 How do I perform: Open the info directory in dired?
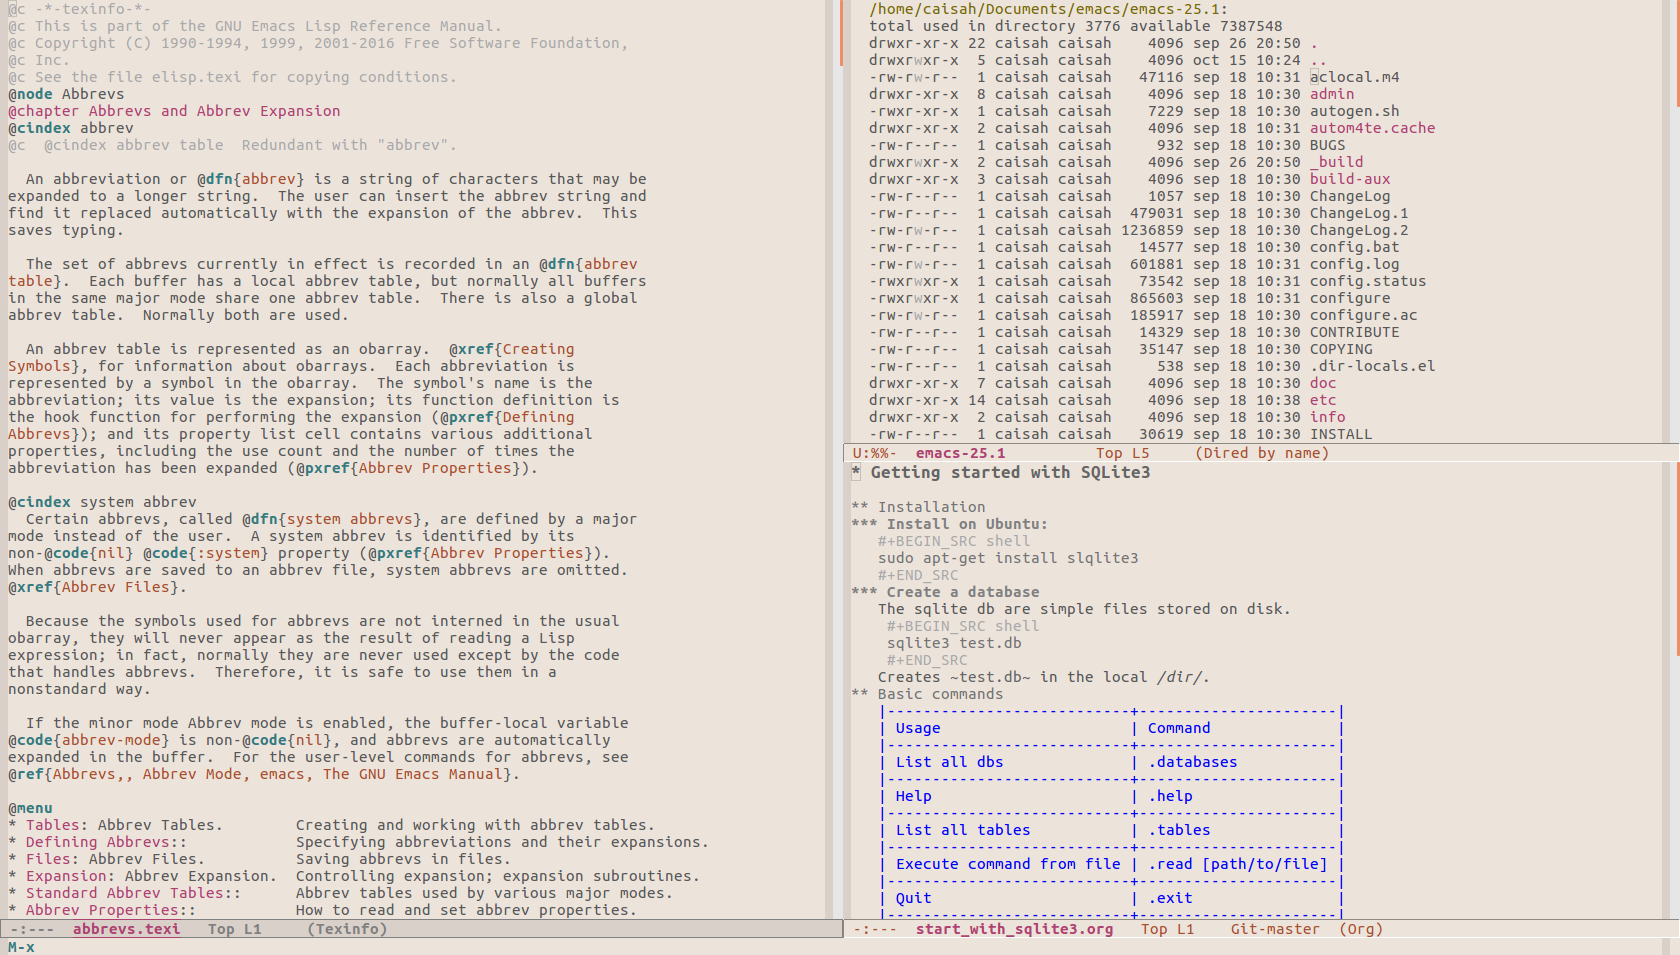[x=1328, y=417]
